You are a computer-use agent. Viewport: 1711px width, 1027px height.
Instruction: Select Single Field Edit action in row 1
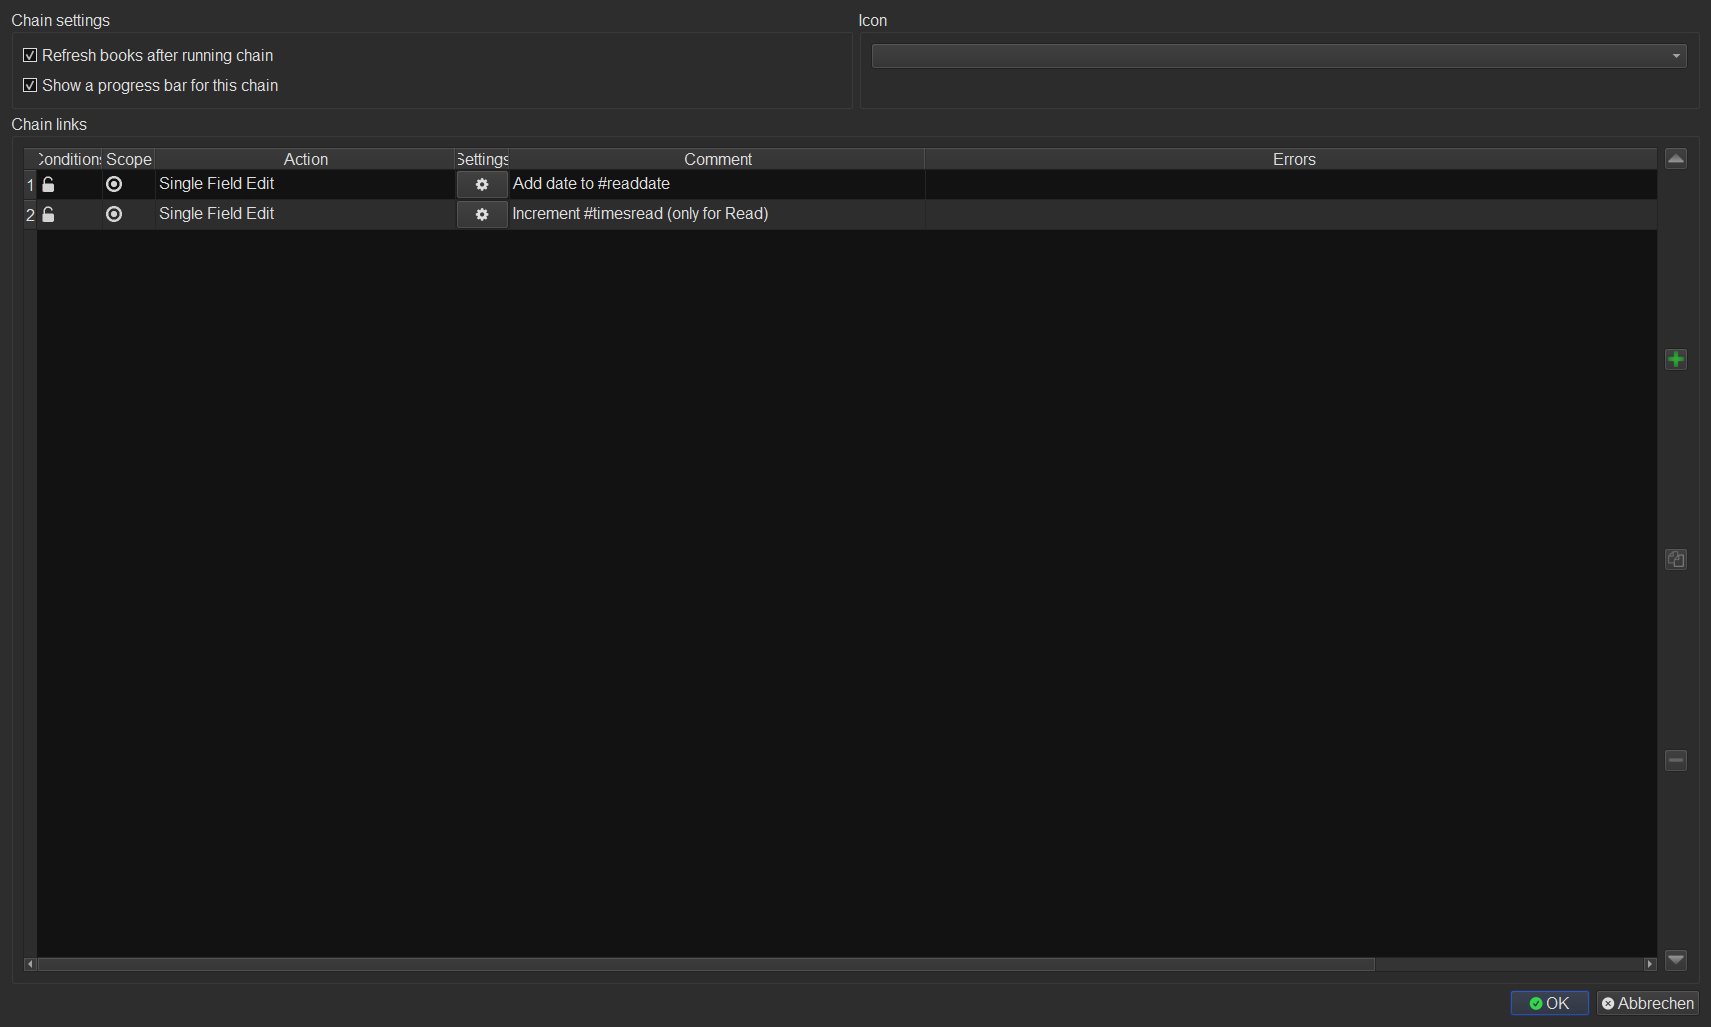[x=305, y=184]
